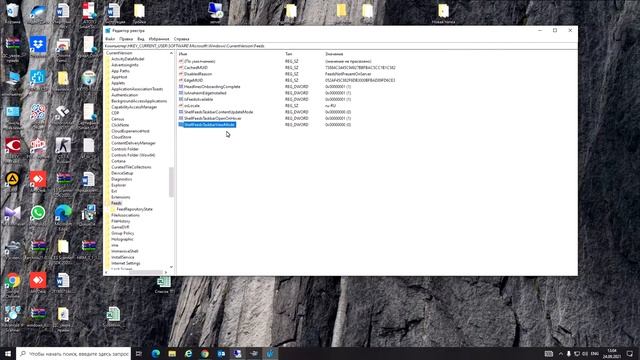This screenshot has height=360, width=640.
Task: Select the Feeds key in the tree
Action: [x=116, y=203]
